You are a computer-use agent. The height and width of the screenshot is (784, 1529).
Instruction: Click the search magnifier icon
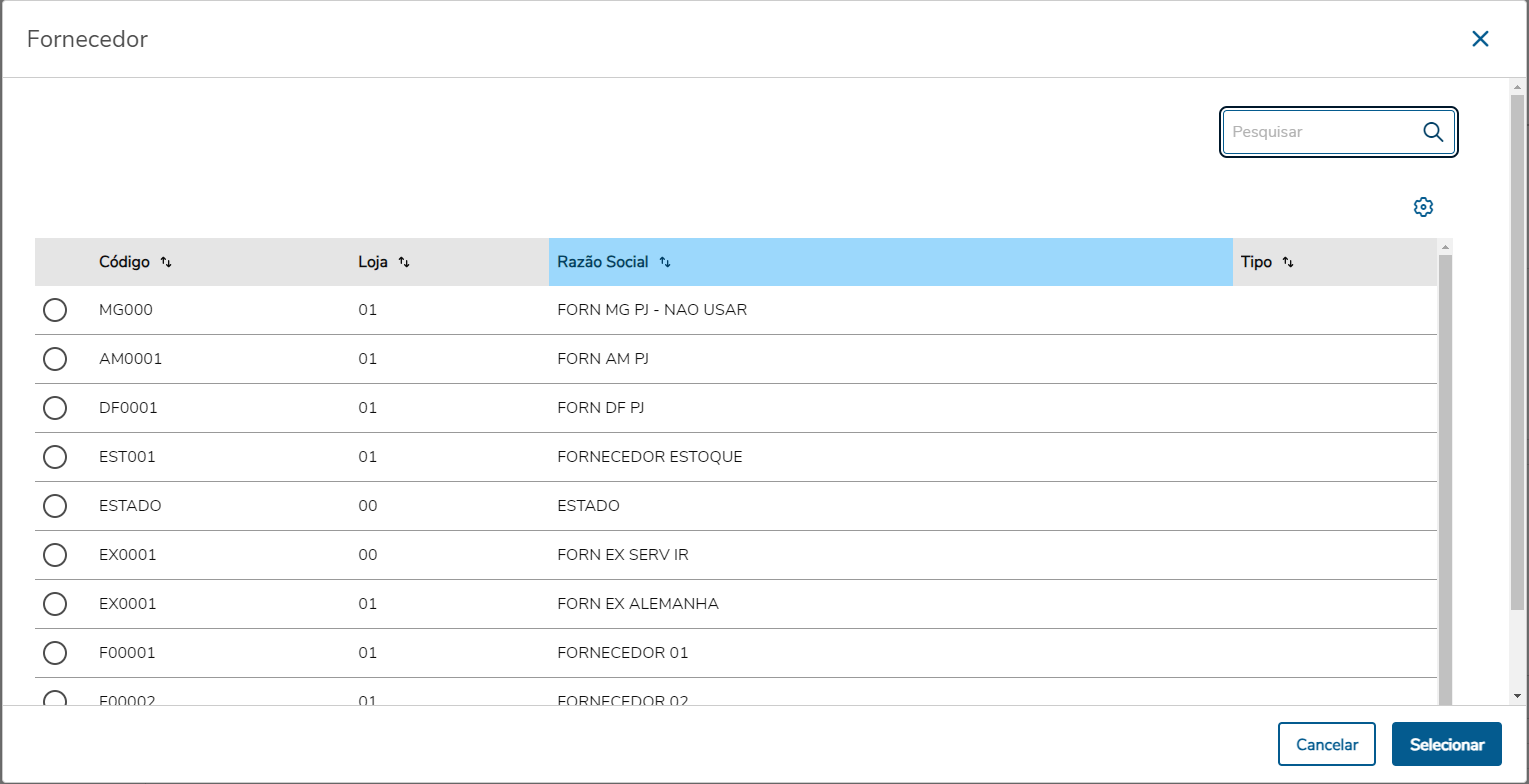pyautogui.click(x=1432, y=132)
